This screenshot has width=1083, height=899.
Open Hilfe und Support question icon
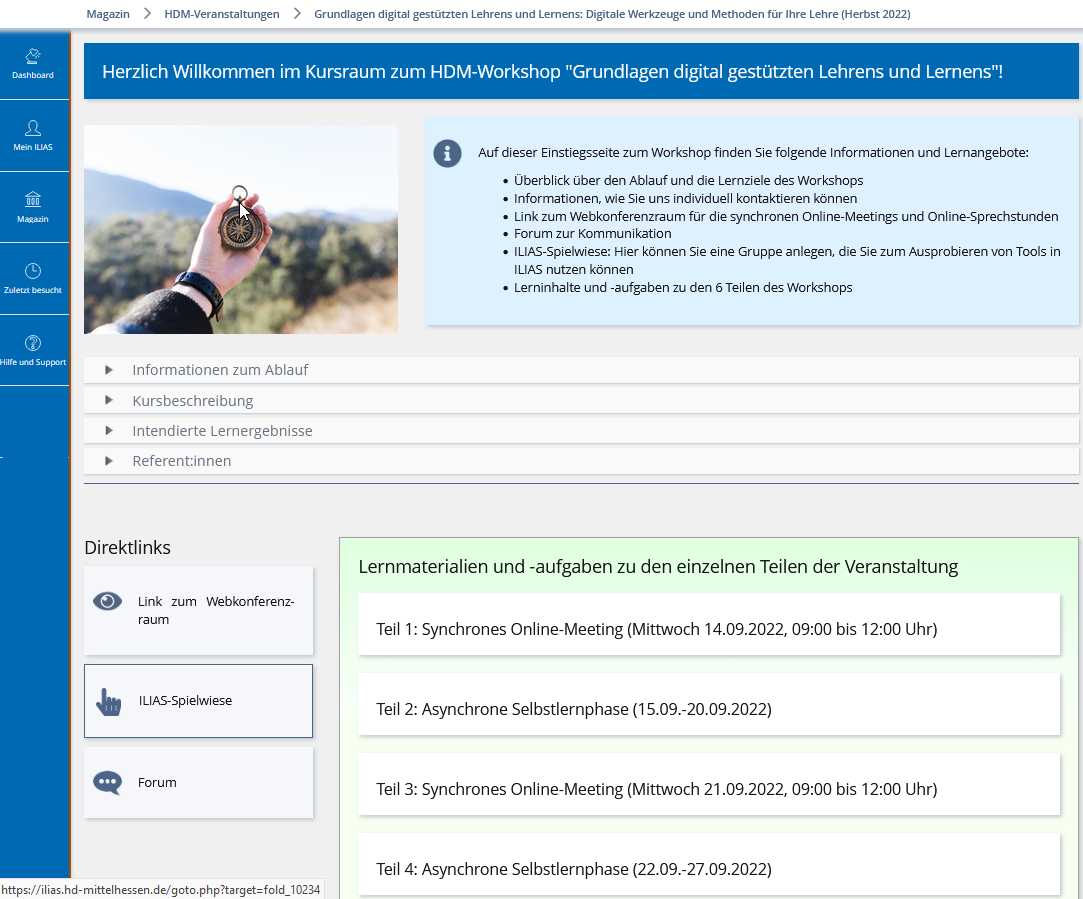[x=33, y=343]
